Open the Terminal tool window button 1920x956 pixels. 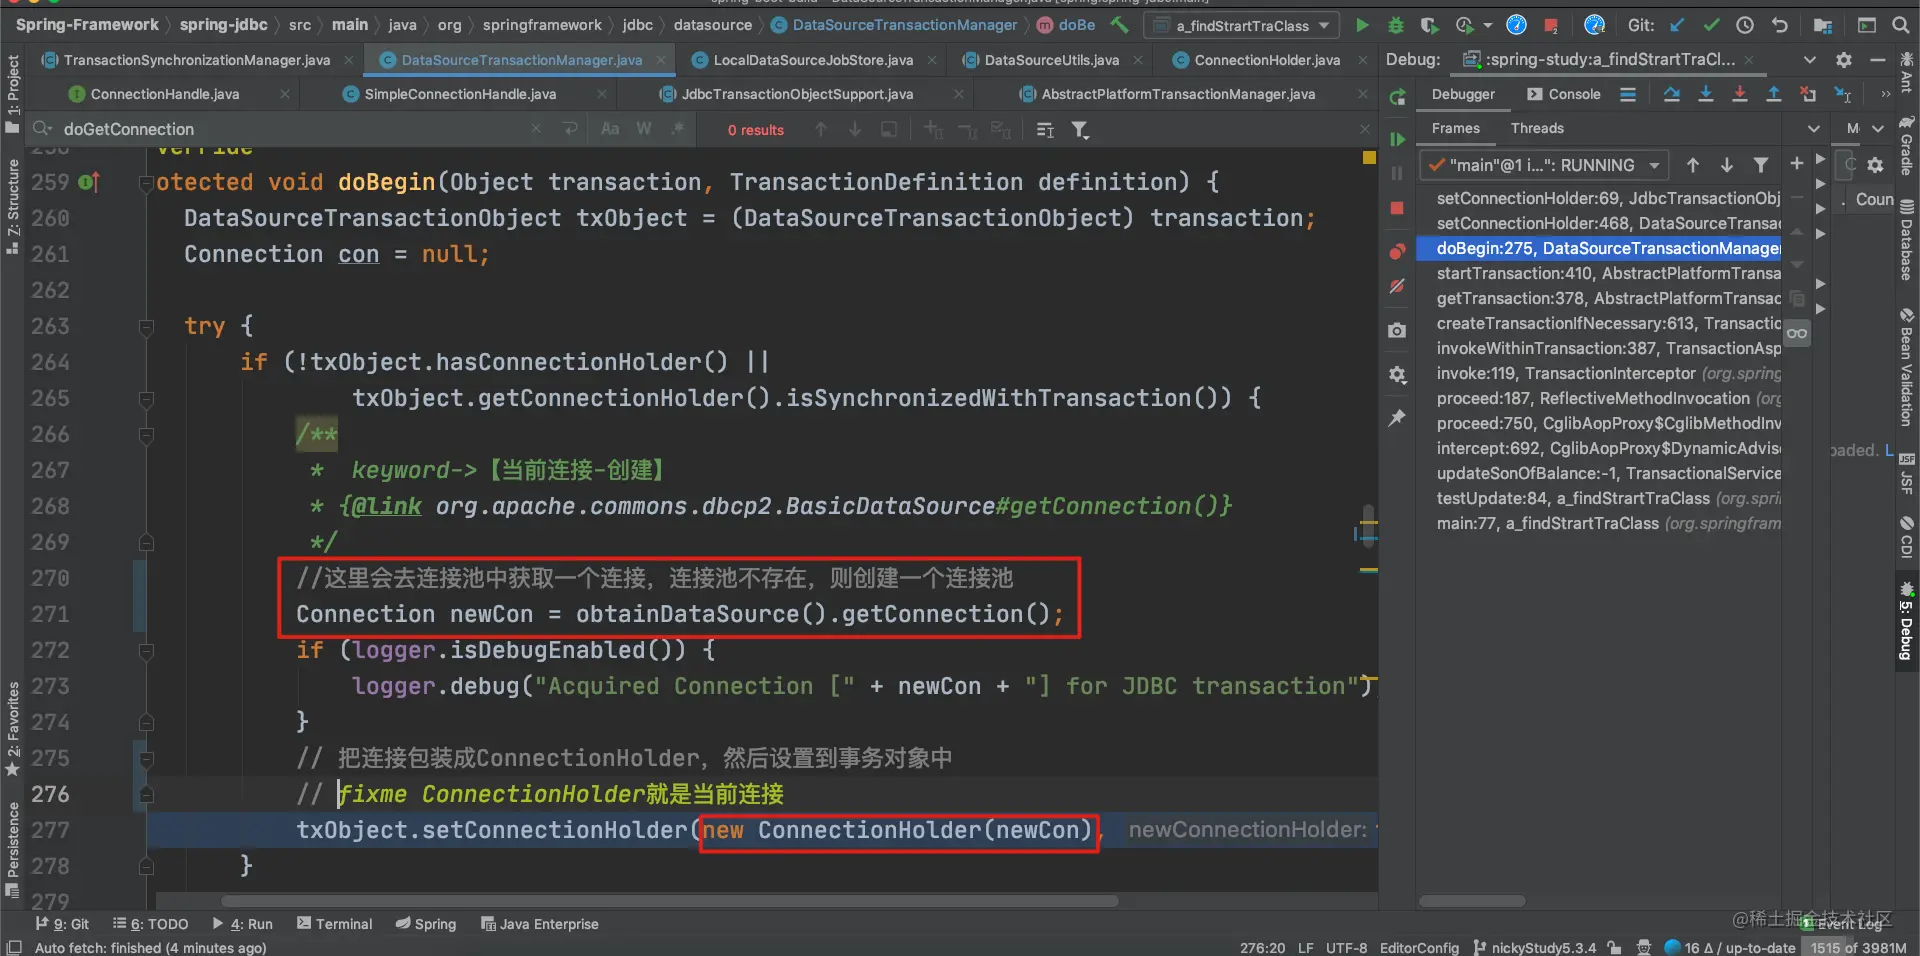coord(335,924)
